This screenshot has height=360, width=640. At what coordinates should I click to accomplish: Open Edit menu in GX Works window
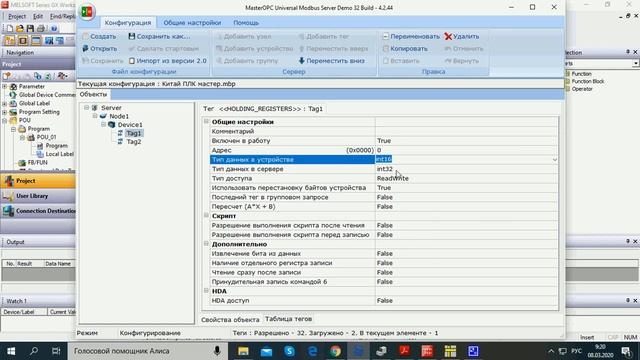[x=38, y=16]
